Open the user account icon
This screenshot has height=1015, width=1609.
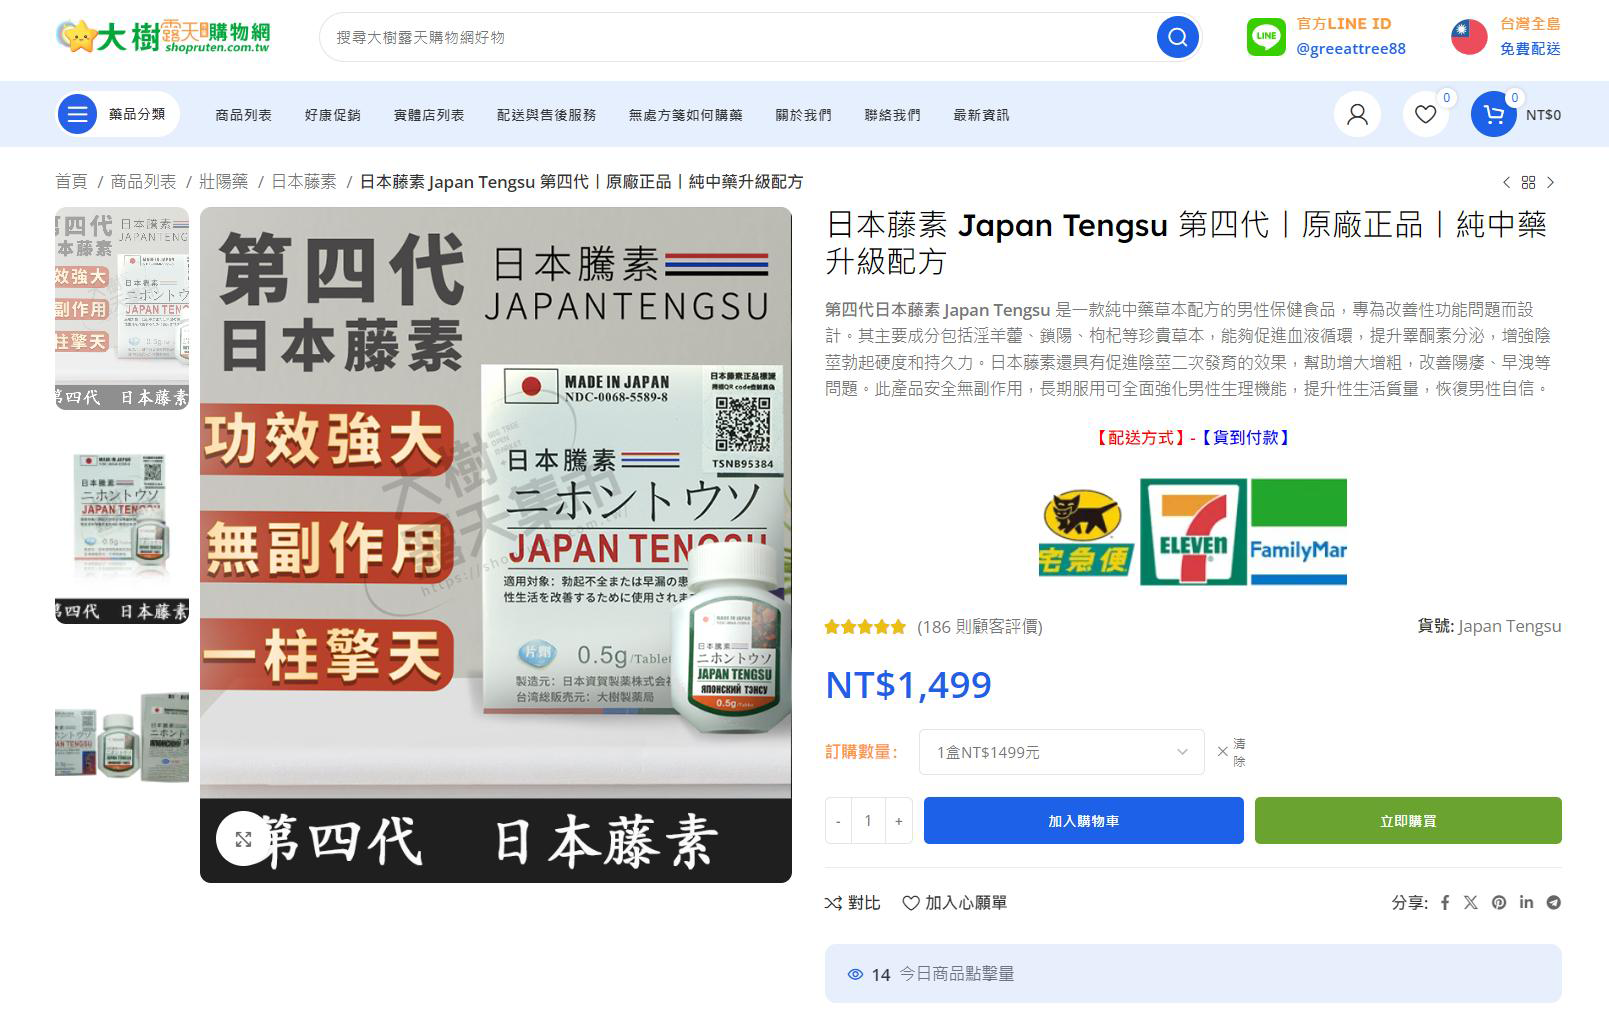pyautogui.click(x=1357, y=114)
